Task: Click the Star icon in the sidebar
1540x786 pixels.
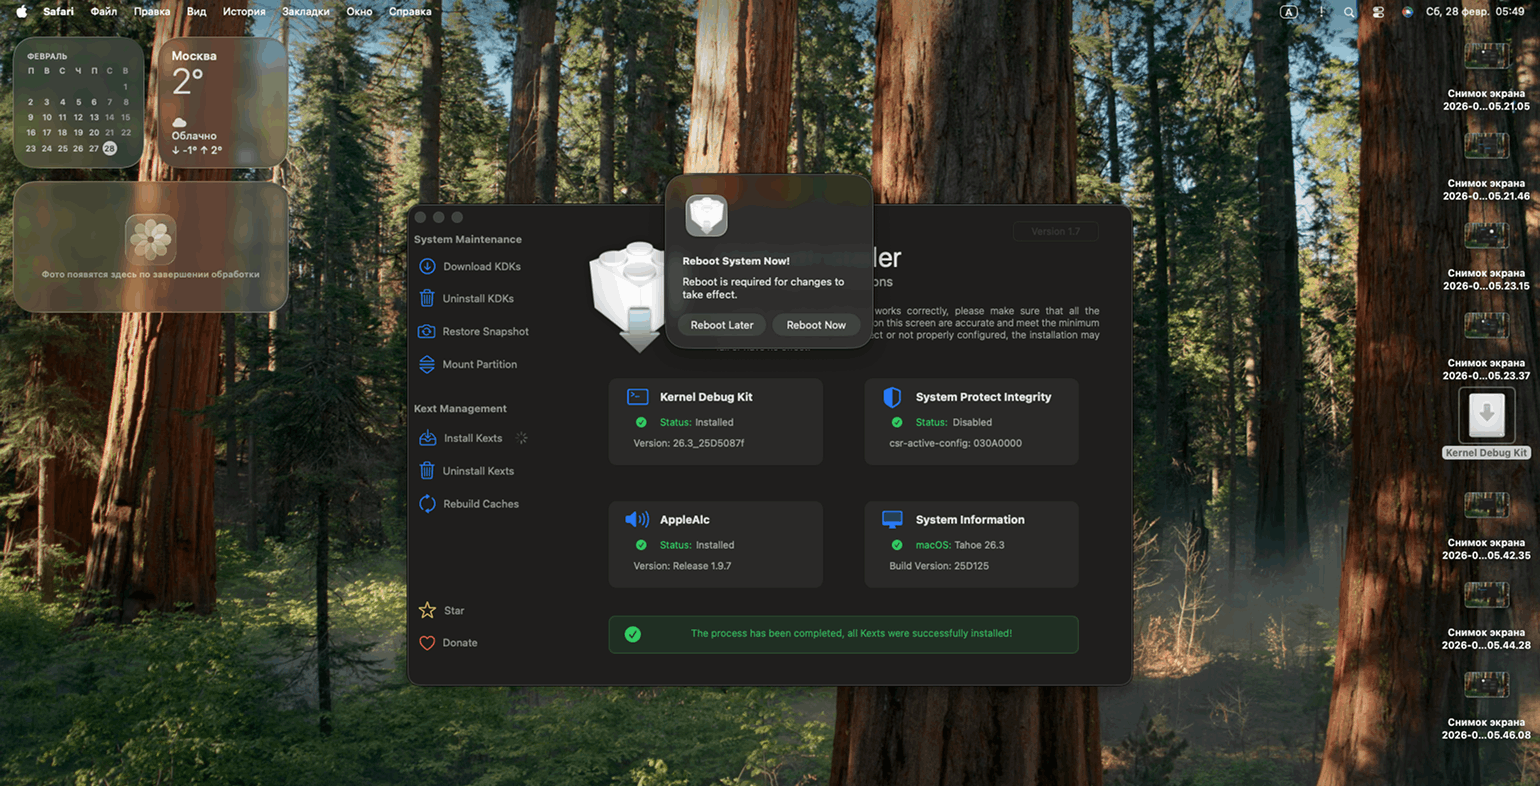Action: click(427, 610)
